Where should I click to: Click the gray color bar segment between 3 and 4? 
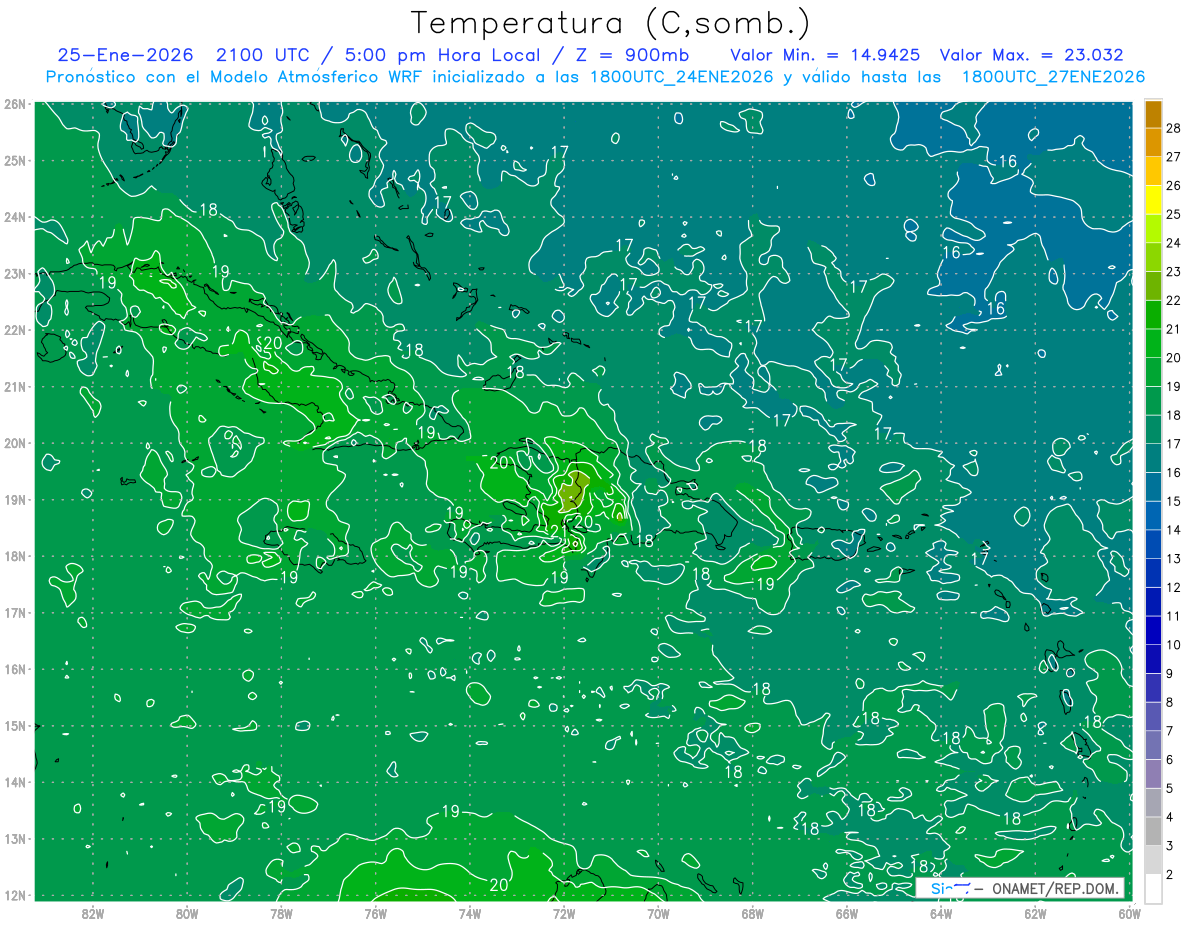pyautogui.click(x=1153, y=830)
